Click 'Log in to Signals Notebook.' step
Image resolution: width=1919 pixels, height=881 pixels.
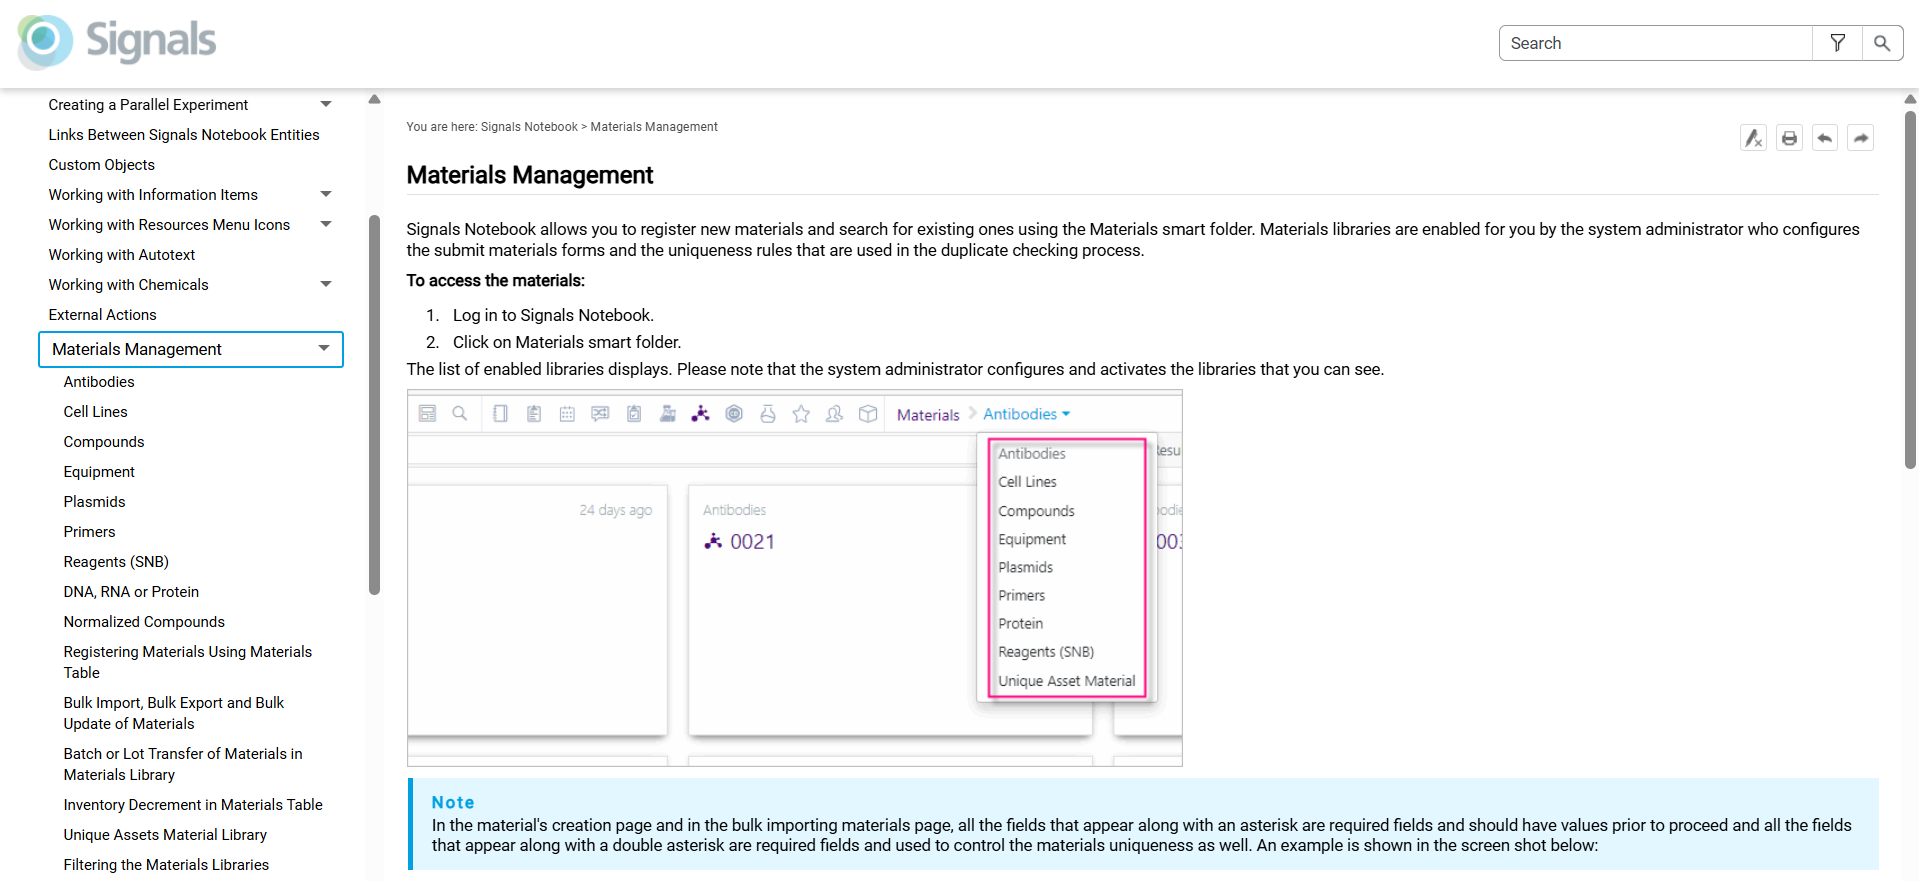pos(553,315)
